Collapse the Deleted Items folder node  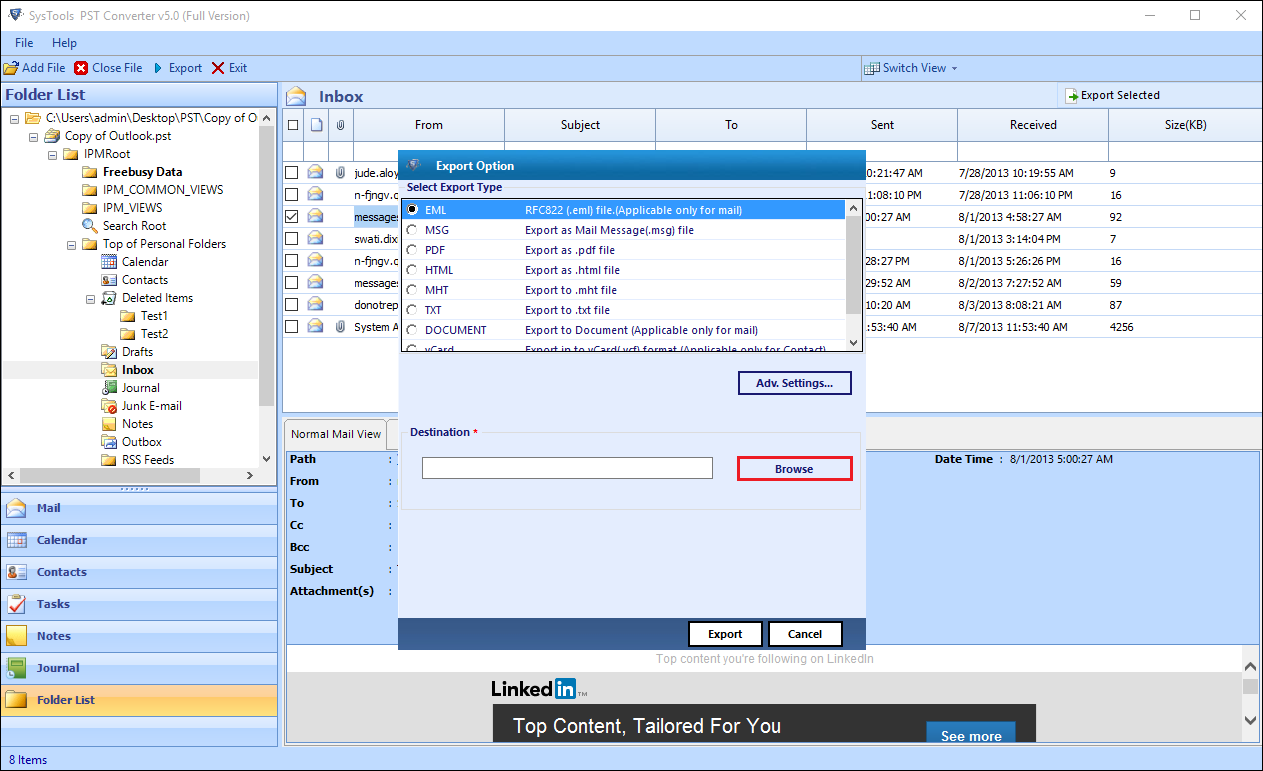89,297
